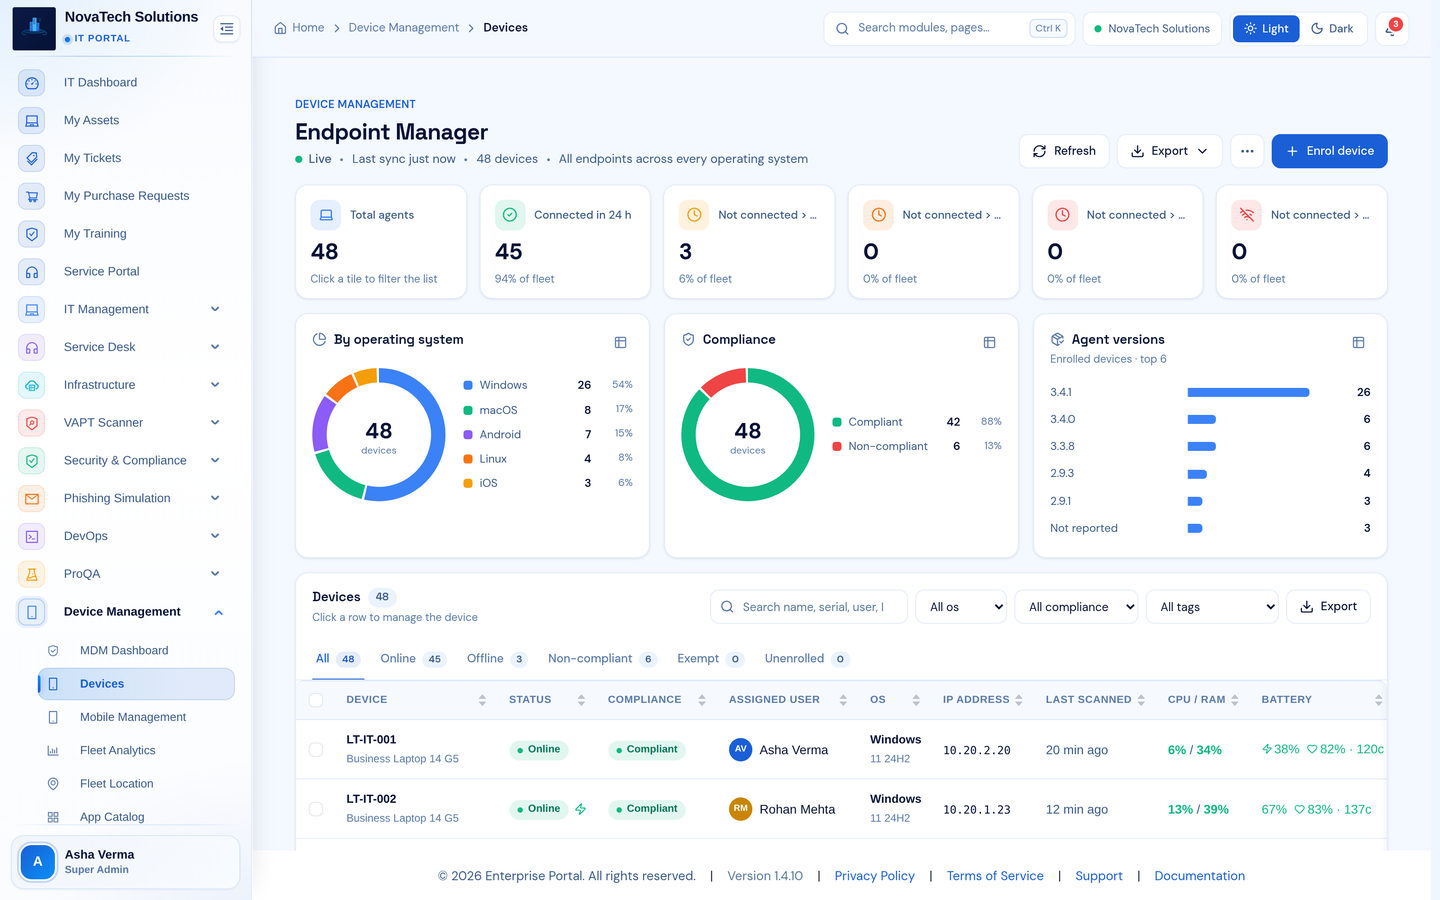
Task: Click the lightning icon for LT-IT-002
Action: tap(580, 809)
